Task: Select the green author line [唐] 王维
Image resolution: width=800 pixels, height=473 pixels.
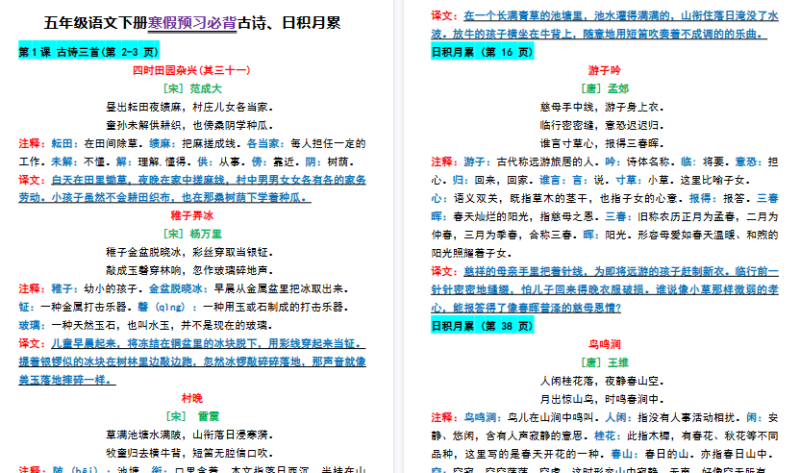Action: [605, 363]
